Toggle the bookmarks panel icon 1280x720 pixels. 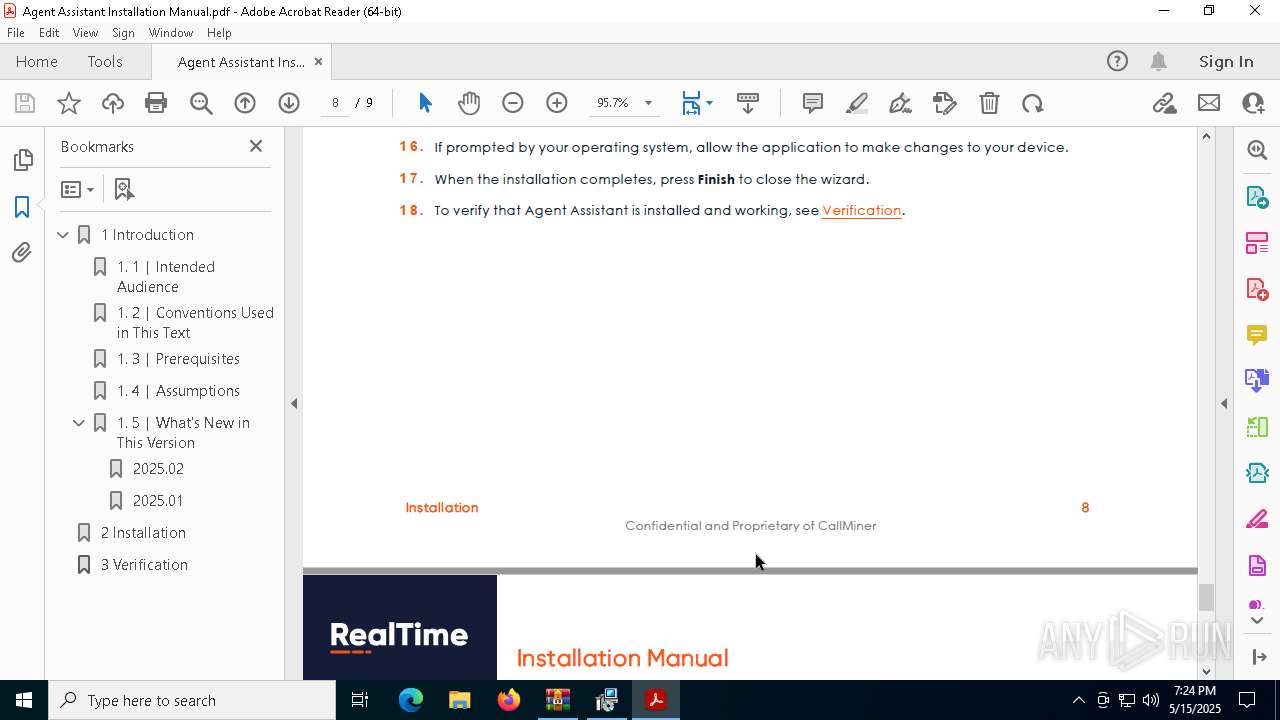click(x=22, y=207)
